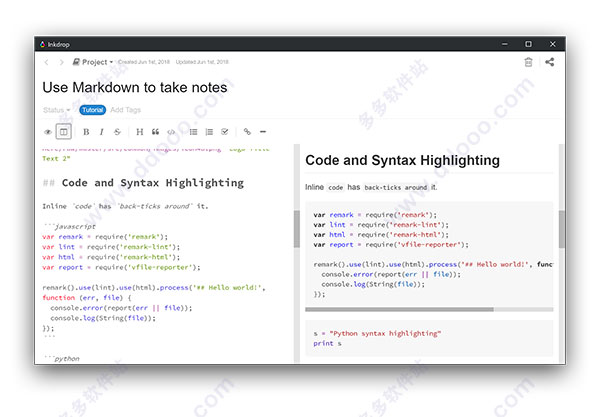Screen dimensions: 600x417
Task: Insert inline code with code icon
Action: 171,132
